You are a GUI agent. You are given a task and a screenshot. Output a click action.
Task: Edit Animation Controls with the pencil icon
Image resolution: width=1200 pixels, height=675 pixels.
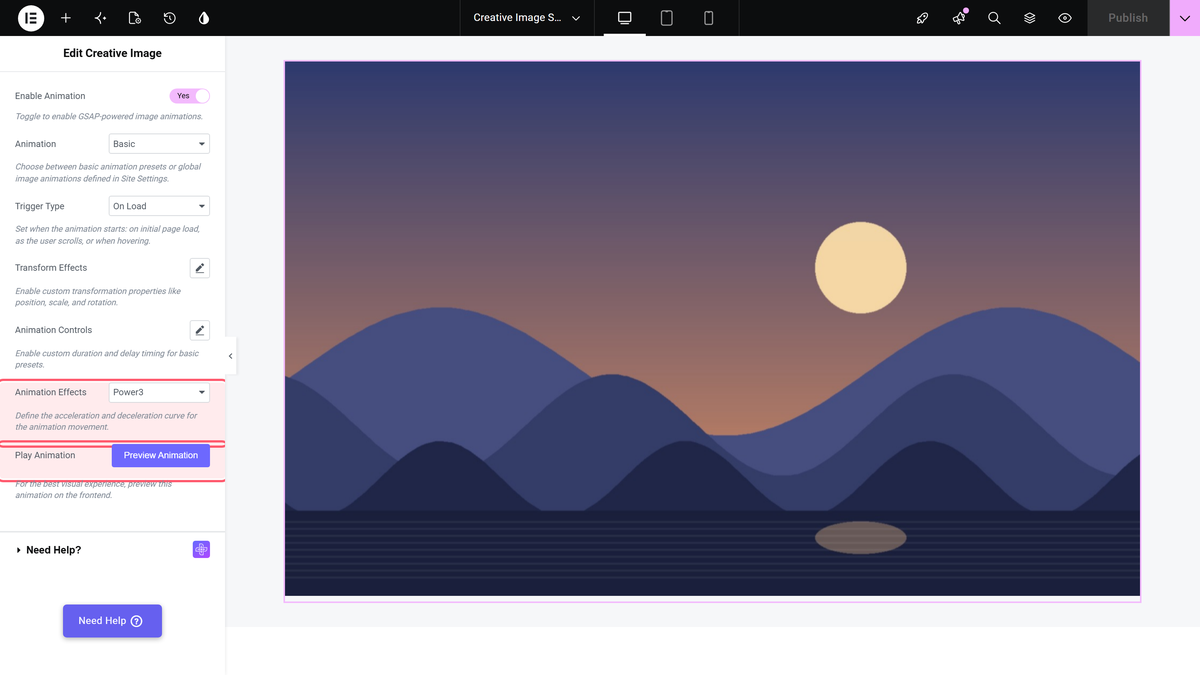click(x=200, y=330)
